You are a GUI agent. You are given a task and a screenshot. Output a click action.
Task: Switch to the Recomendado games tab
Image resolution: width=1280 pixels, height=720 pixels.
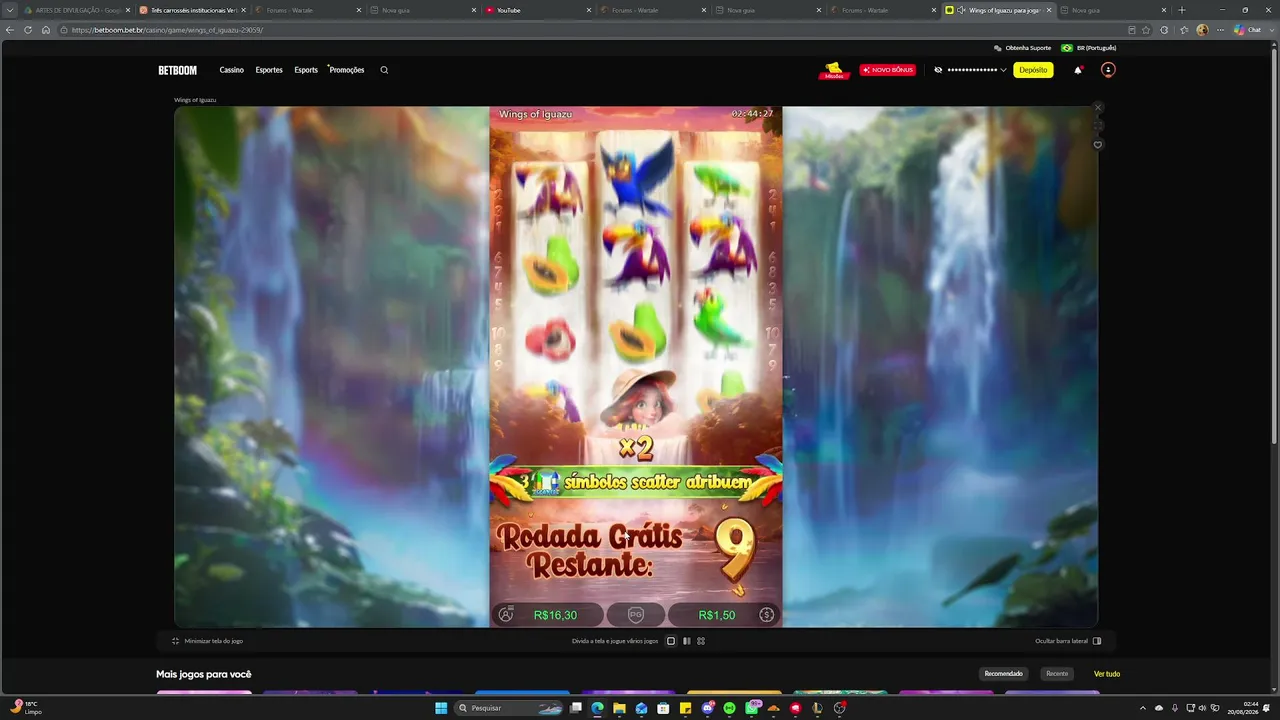tap(1004, 674)
